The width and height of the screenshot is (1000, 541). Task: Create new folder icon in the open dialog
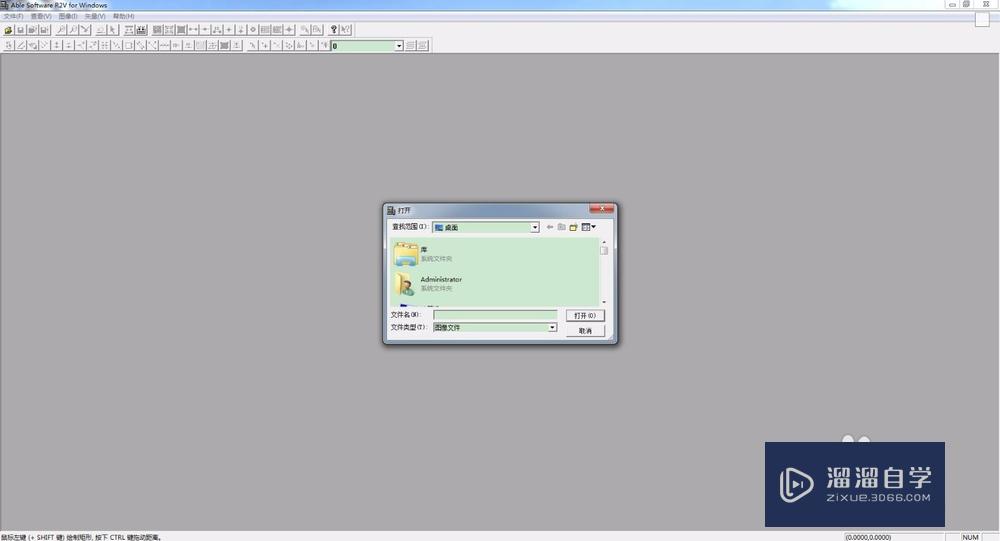(x=573, y=227)
